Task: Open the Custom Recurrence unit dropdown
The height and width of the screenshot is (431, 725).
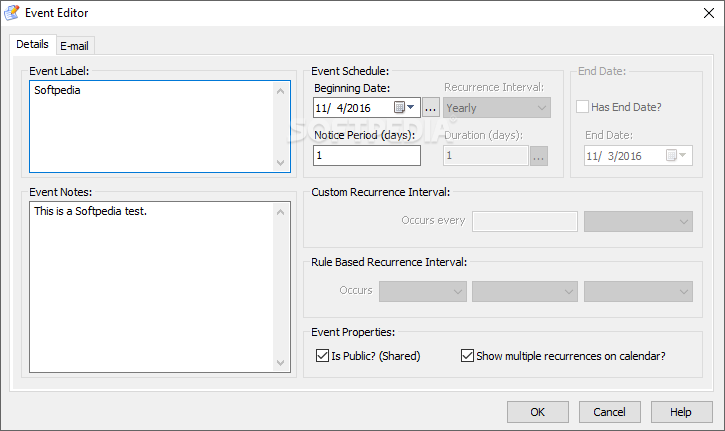Action: point(638,222)
